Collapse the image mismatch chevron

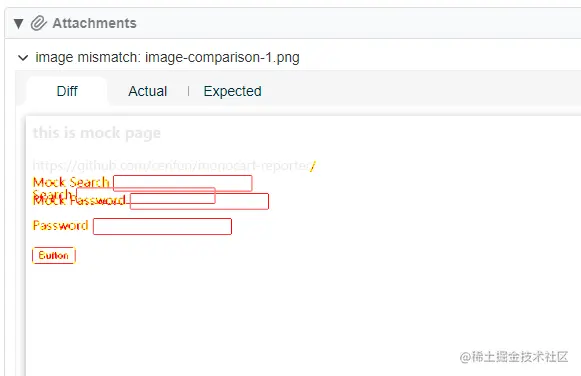(x=23, y=58)
